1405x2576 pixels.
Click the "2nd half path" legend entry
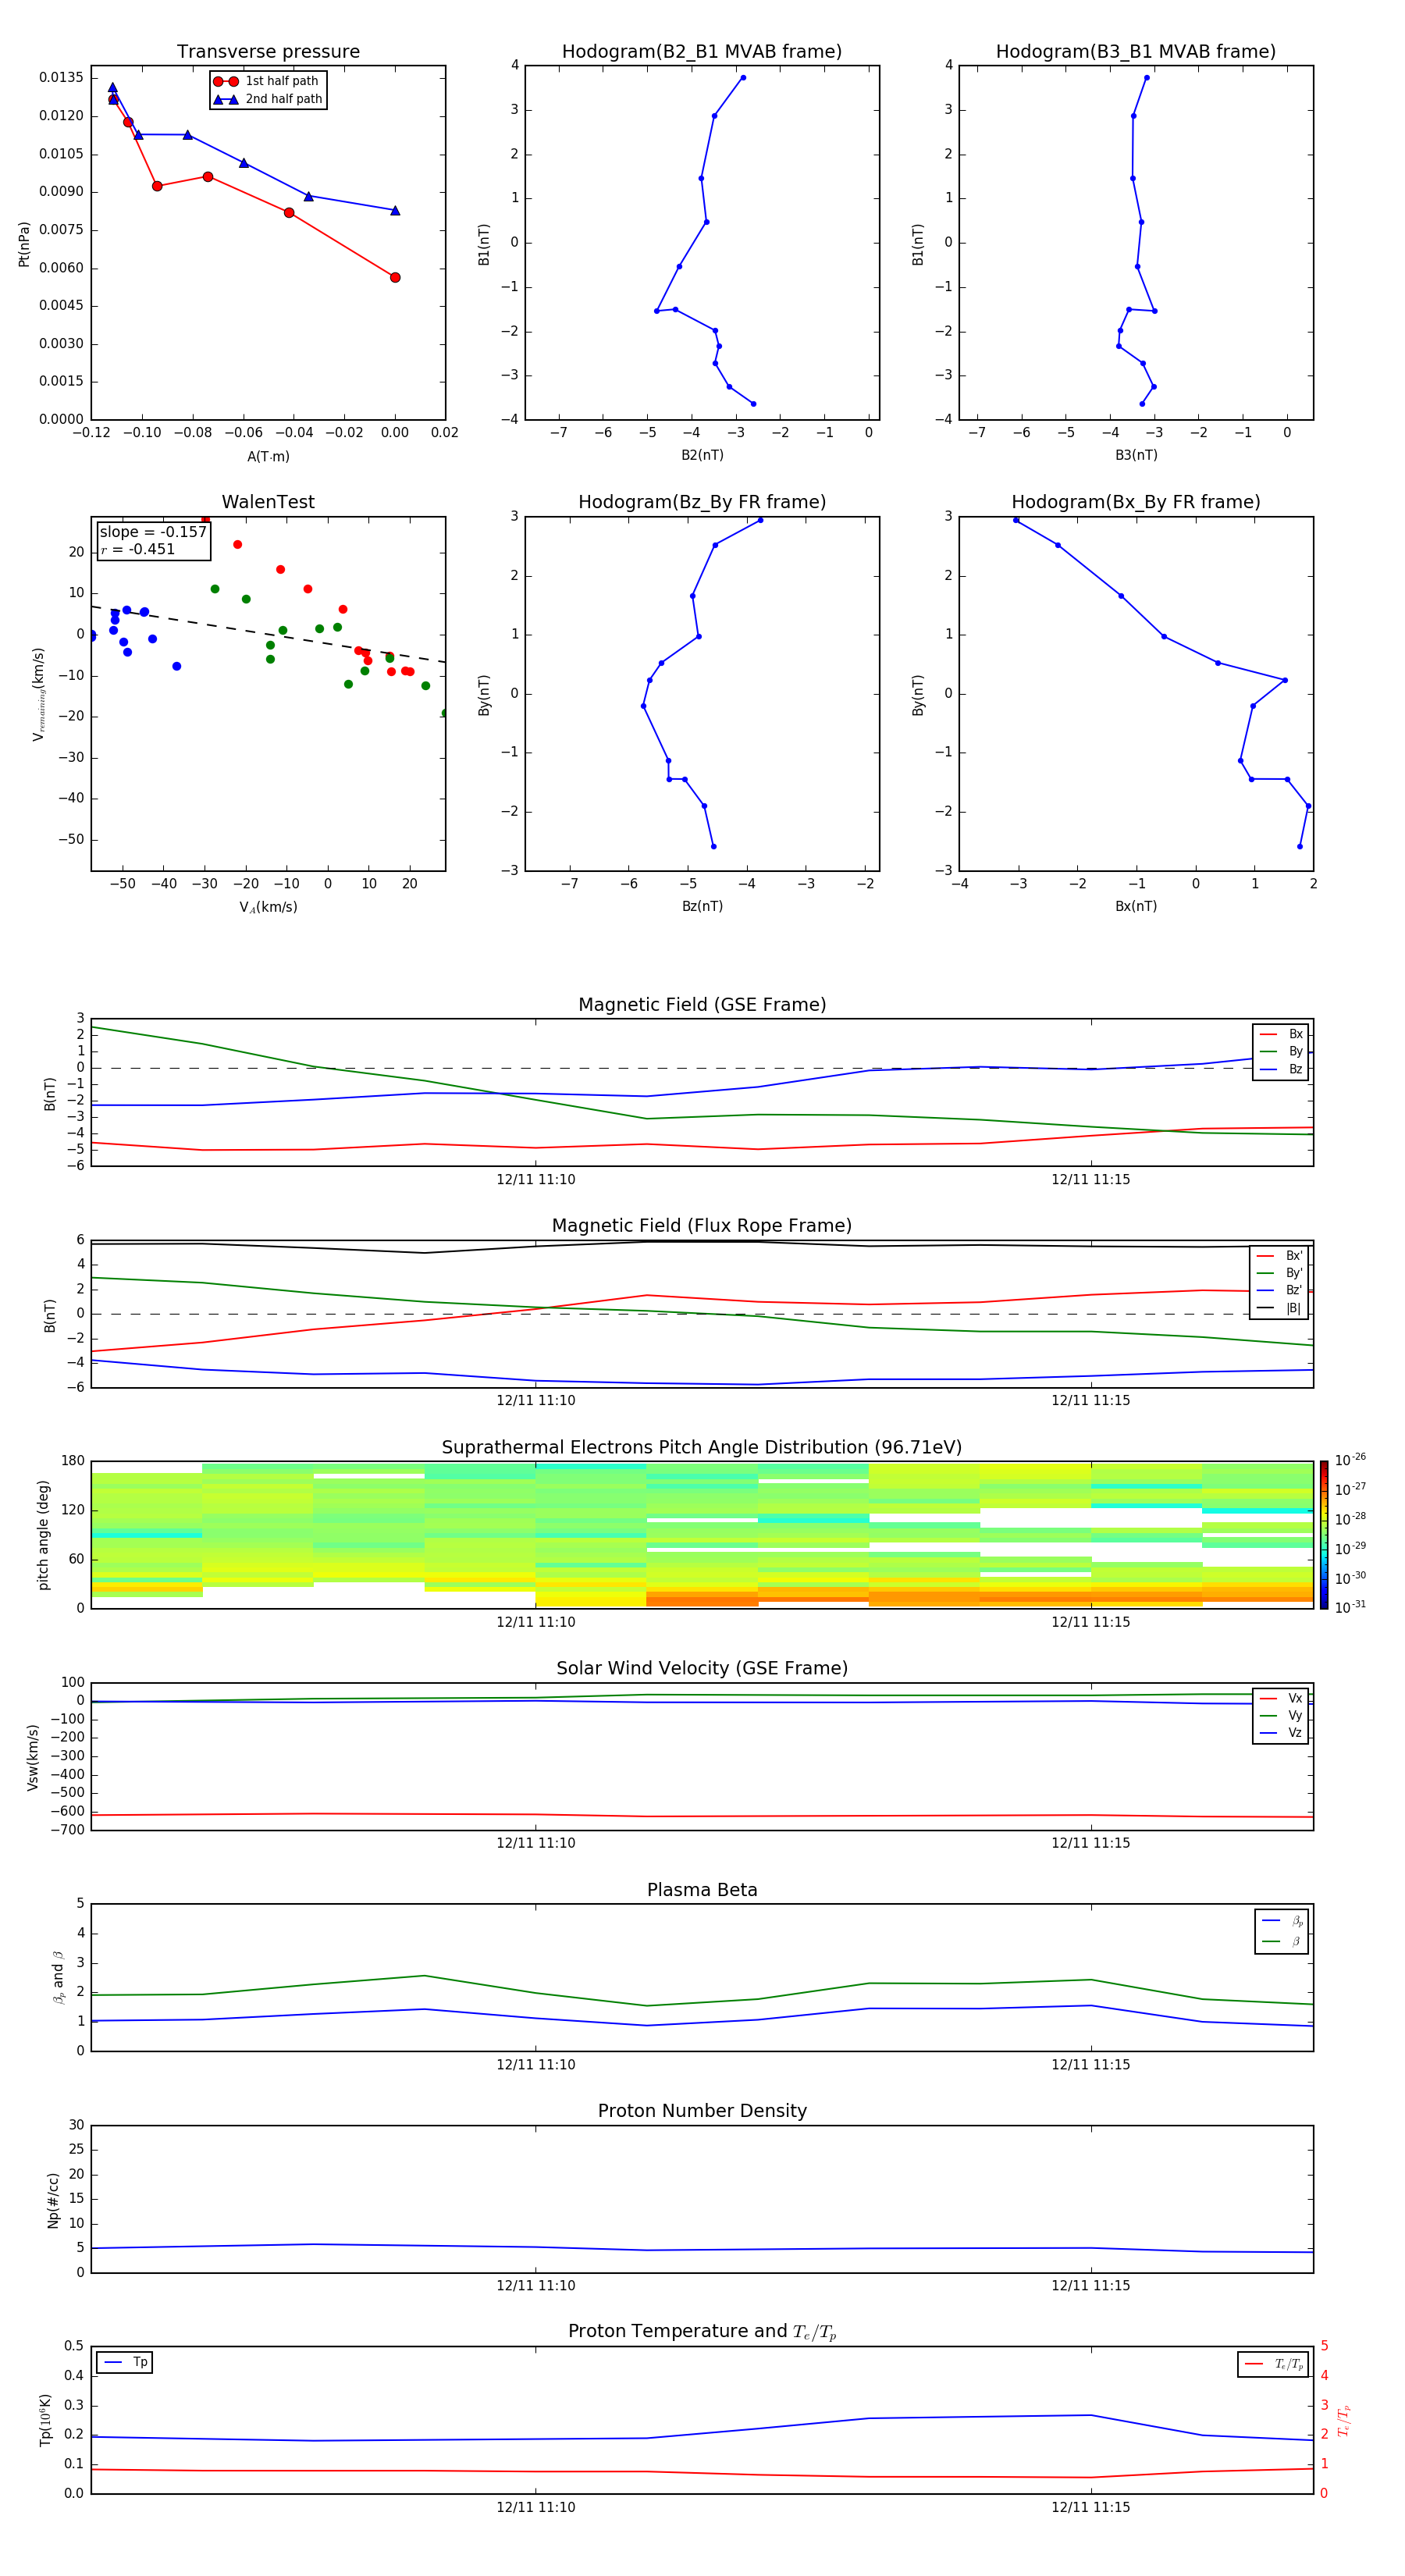point(269,99)
